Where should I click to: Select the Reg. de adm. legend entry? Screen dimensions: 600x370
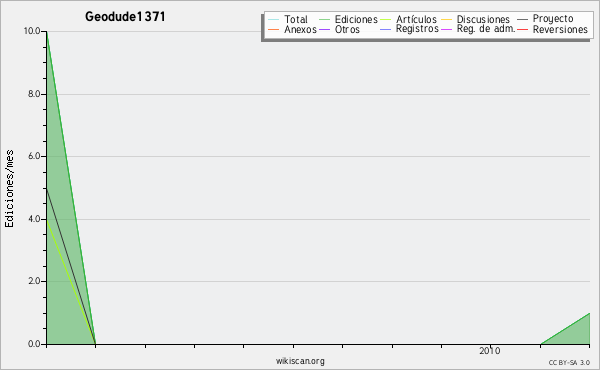click(x=478, y=29)
